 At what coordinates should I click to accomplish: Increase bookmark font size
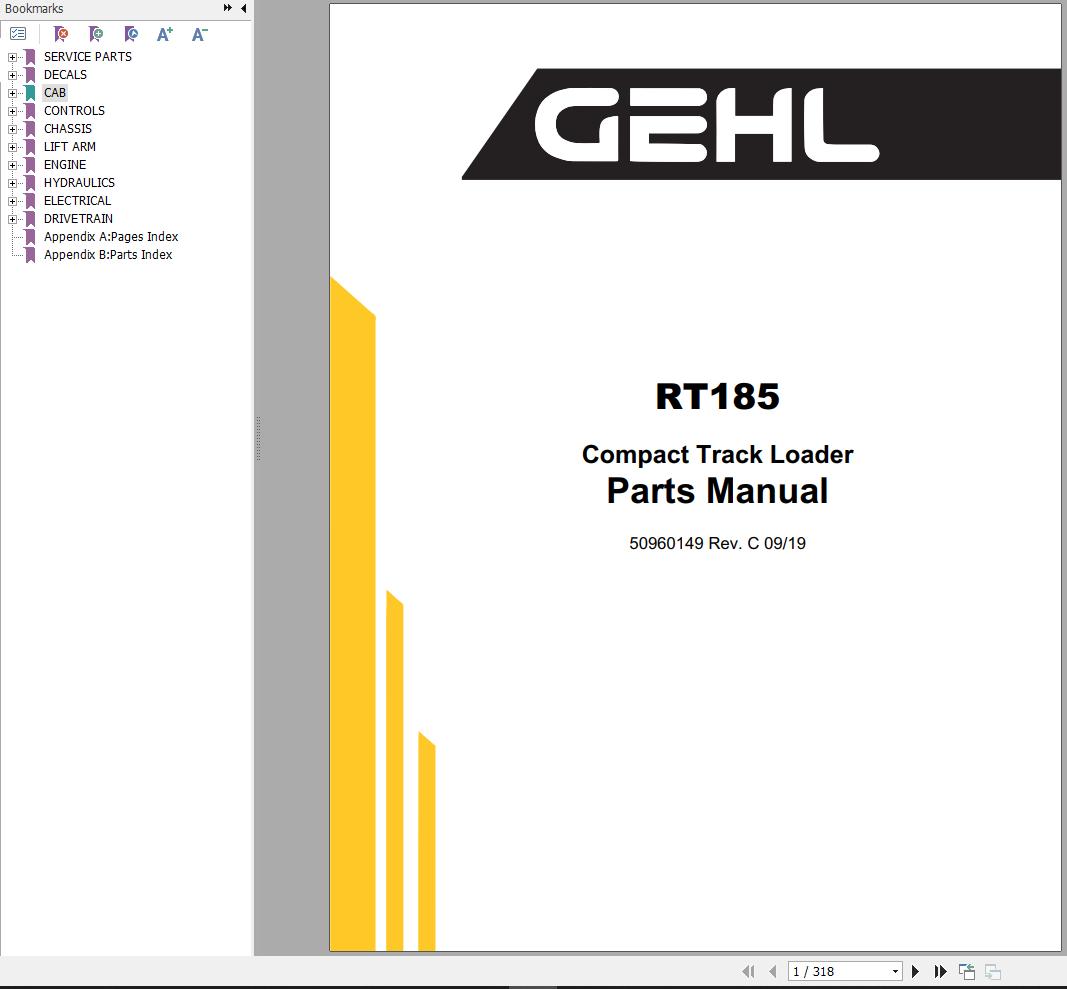point(165,34)
